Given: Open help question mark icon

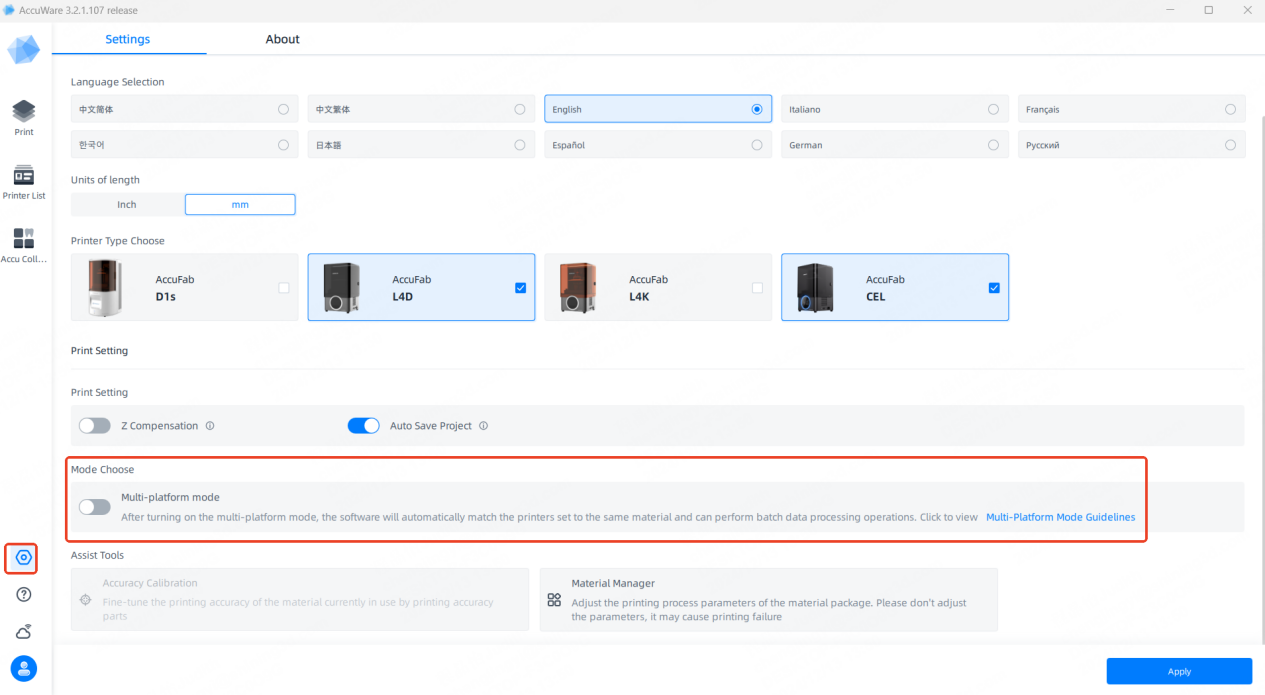Looking at the screenshot, I should pyautogui.click(x=24, y=595).
